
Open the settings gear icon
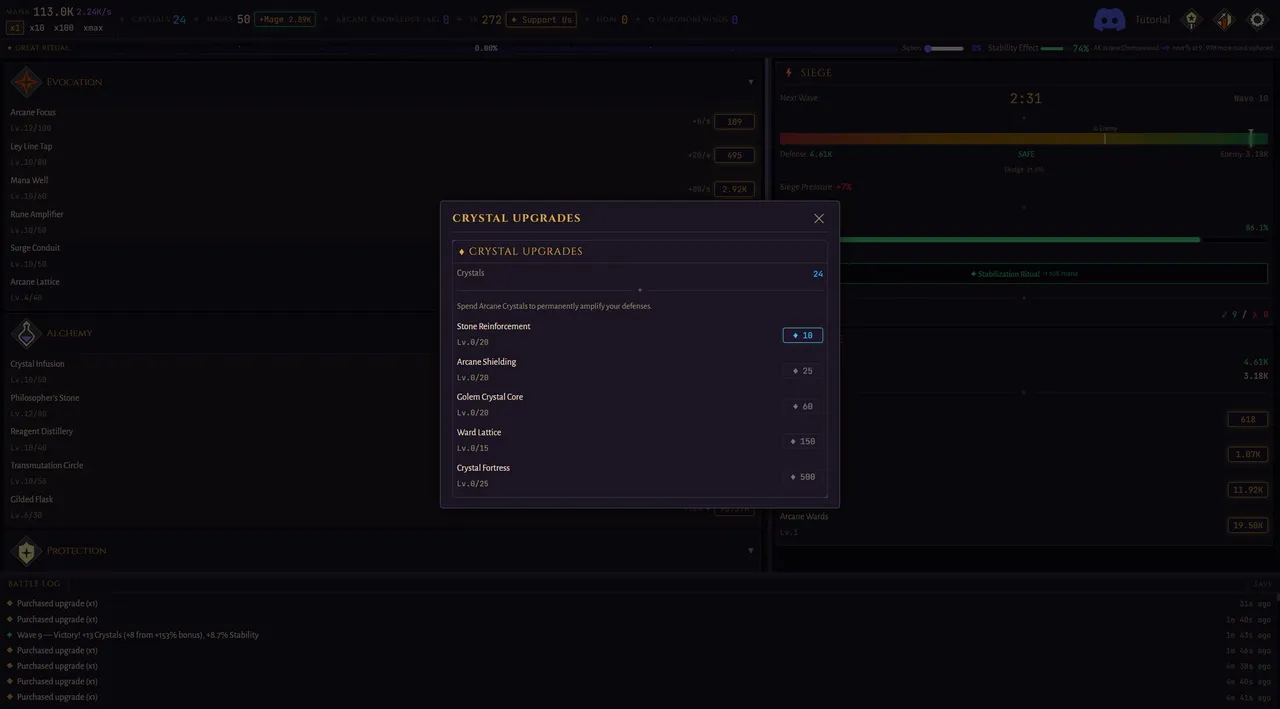click(1257, 19)
